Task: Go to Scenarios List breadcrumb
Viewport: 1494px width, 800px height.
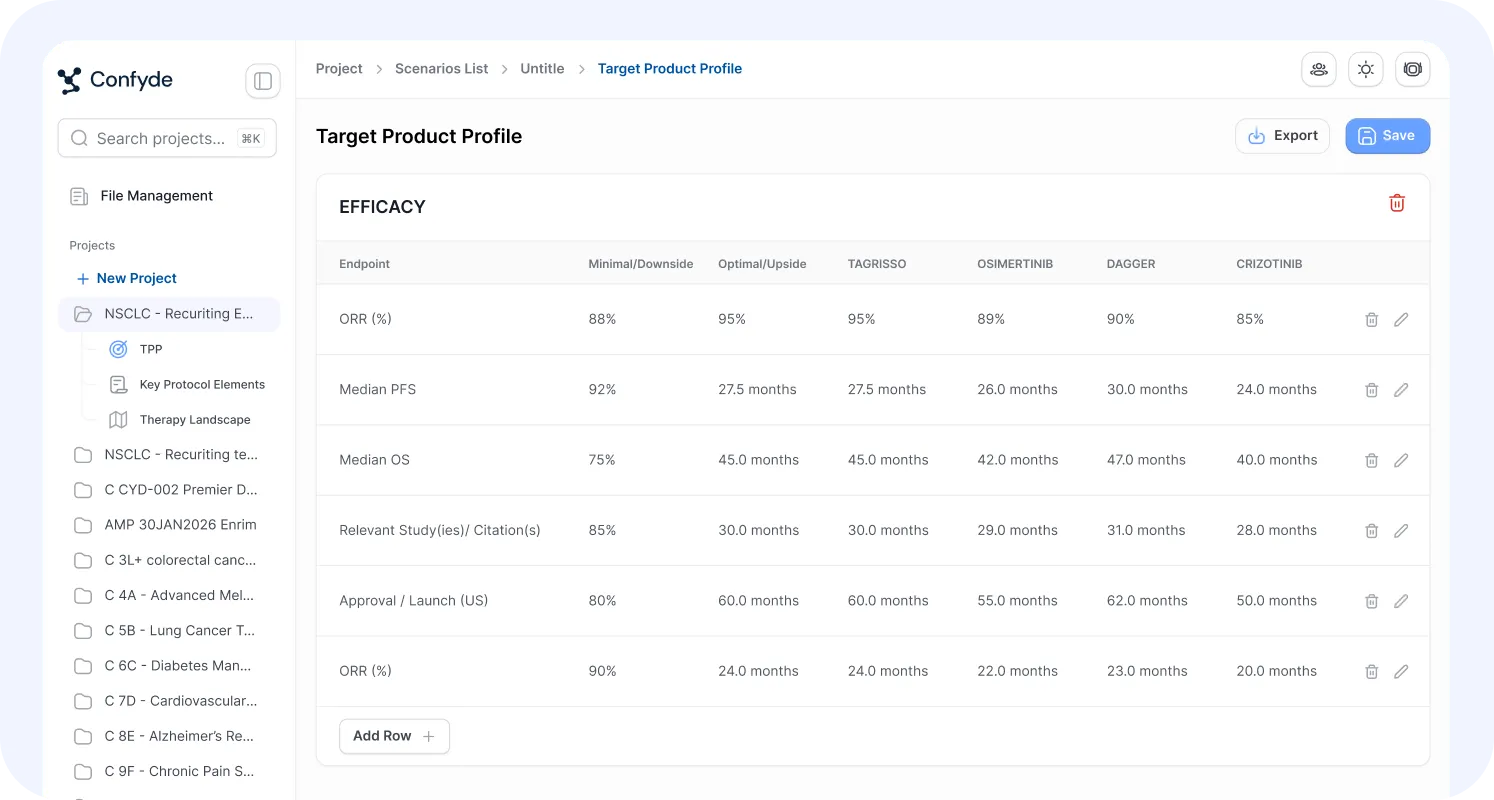Action: pyautogui.click(x=441, y=69)
